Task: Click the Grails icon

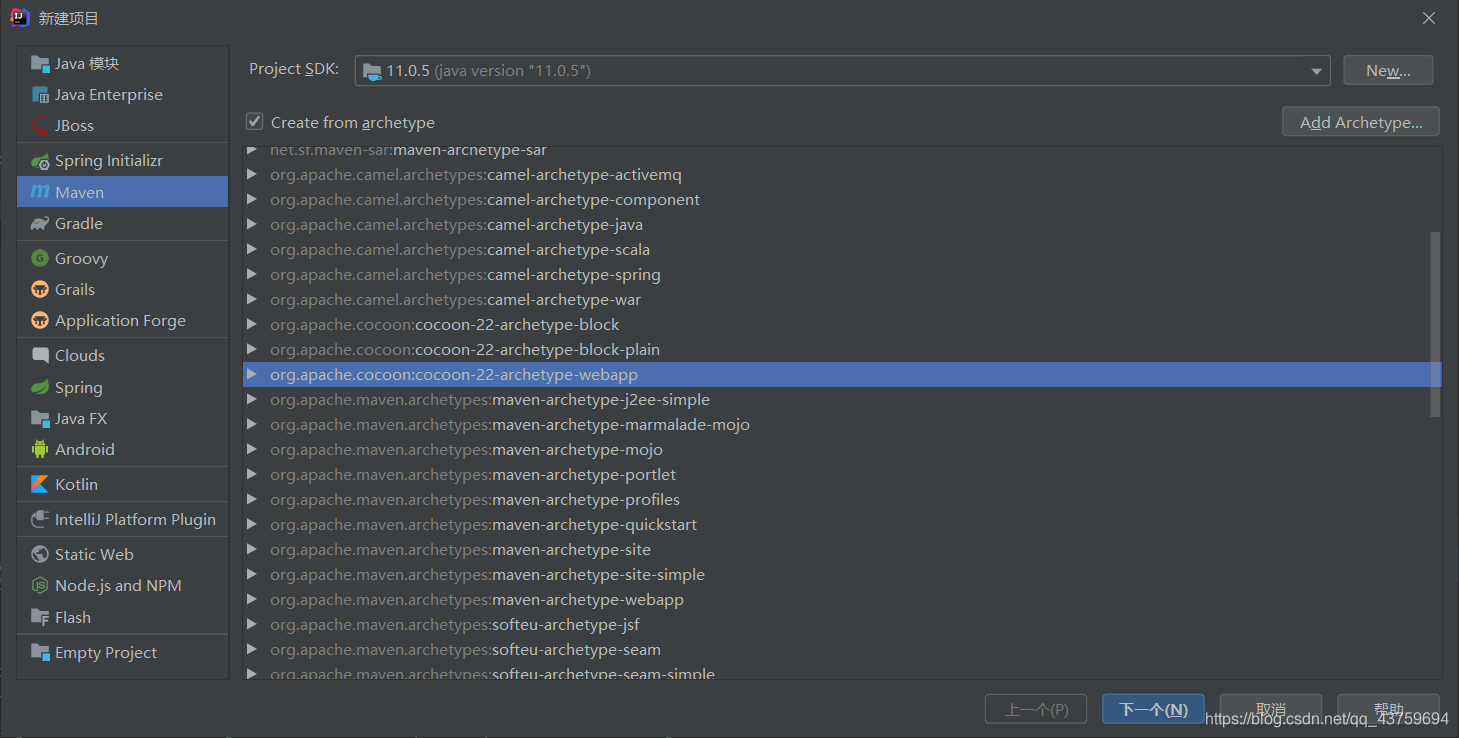Action: click(x=40, y=290)
